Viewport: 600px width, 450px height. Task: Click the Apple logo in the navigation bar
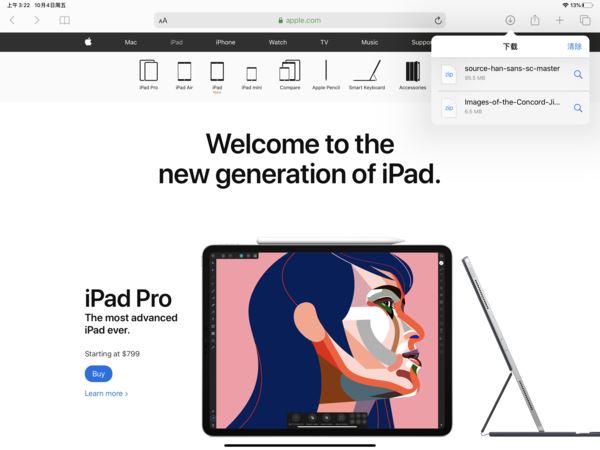88,42
